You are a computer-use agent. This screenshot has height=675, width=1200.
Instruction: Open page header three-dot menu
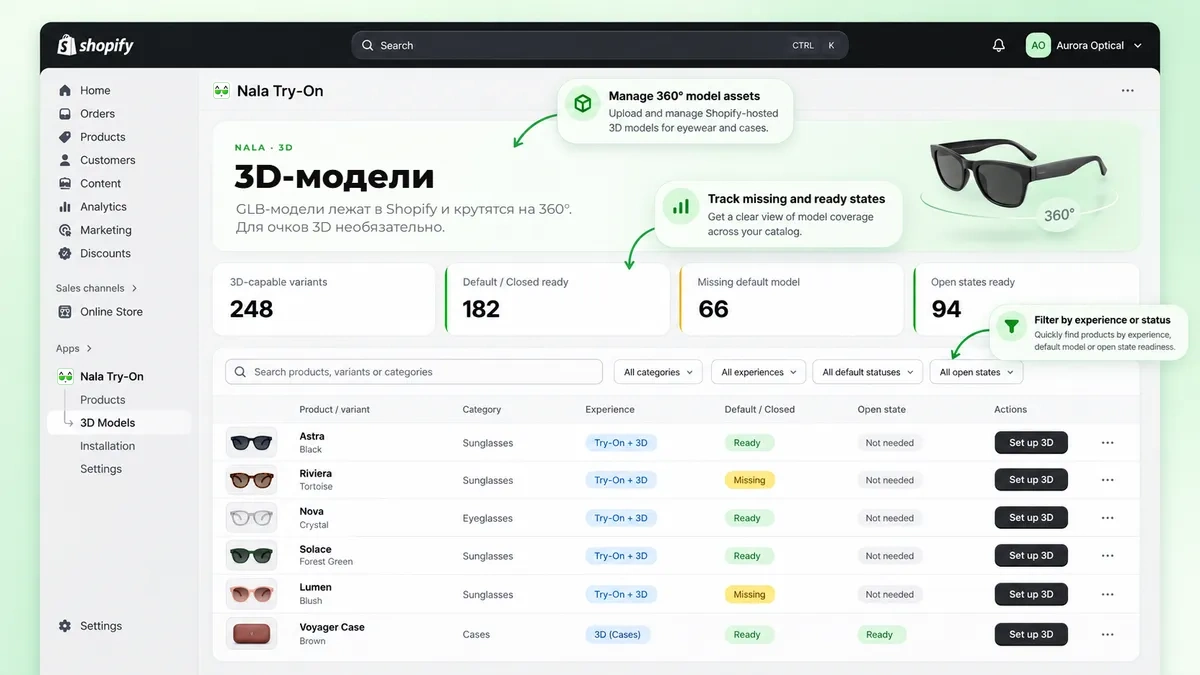coord(1128,91)
